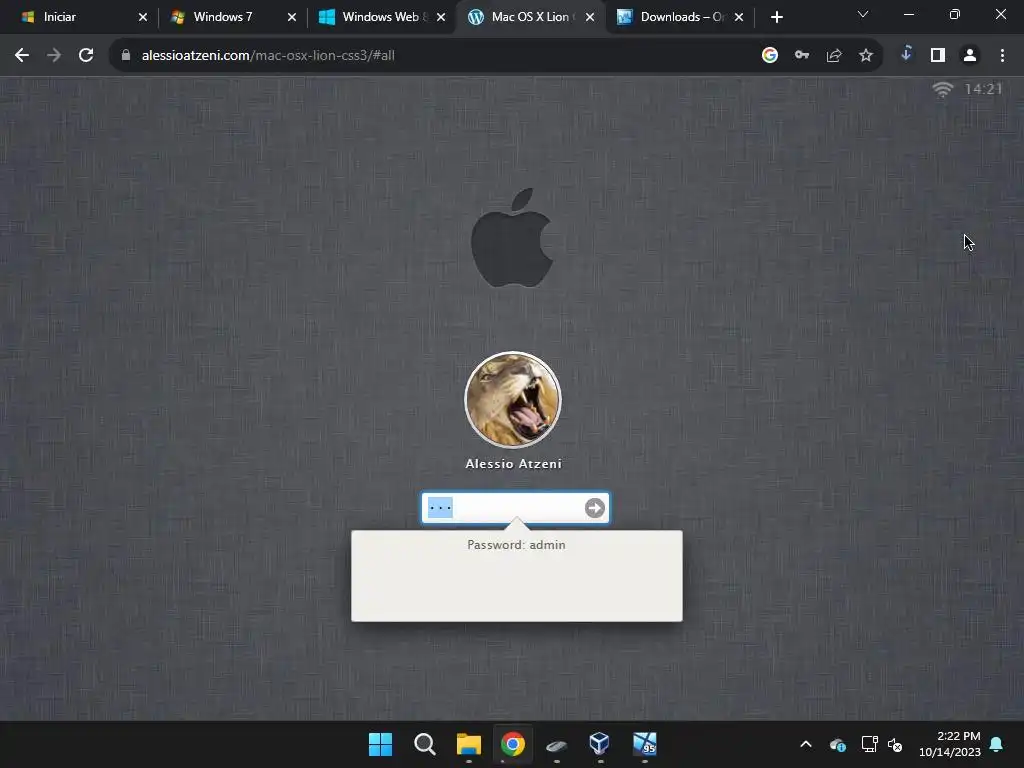
Task: Click the 'Password: admin' hint text
Action: tap(516, 545)
